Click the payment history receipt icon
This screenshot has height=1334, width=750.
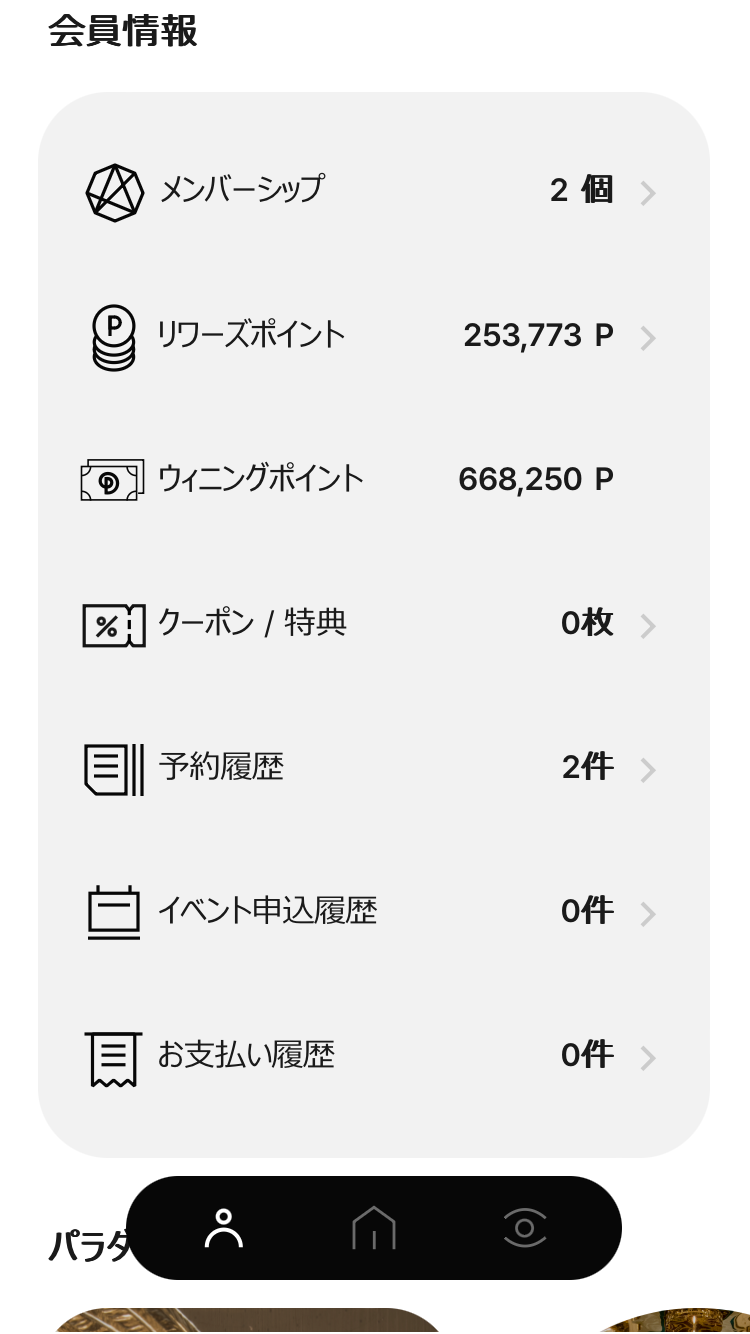coord(114,1058)
